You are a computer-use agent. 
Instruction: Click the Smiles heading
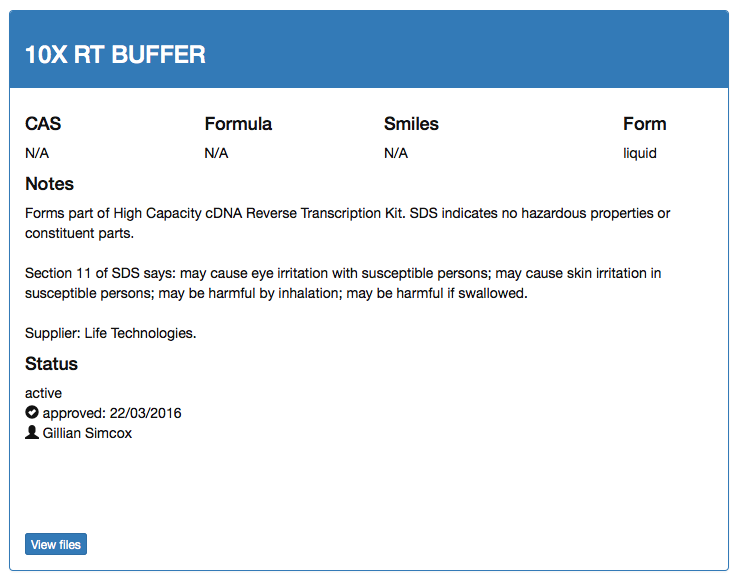click(411, 124)
